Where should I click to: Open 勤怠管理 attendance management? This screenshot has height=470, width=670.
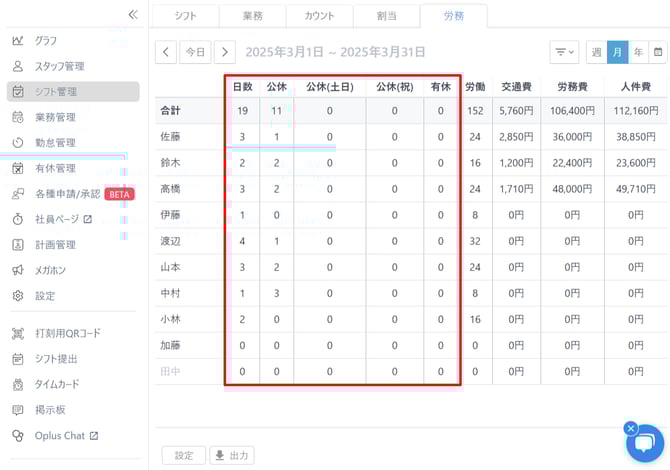point(54,143)
